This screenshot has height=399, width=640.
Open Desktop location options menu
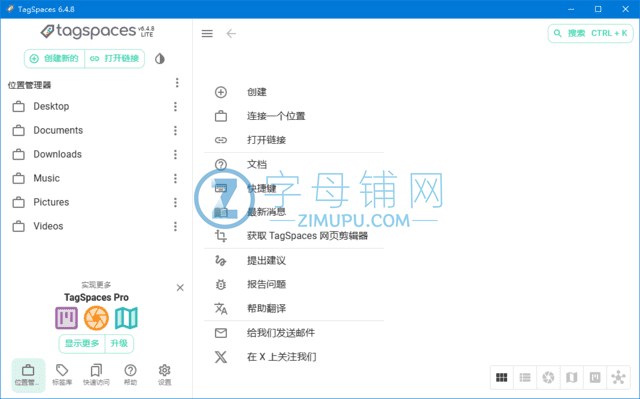click(175, 106)
